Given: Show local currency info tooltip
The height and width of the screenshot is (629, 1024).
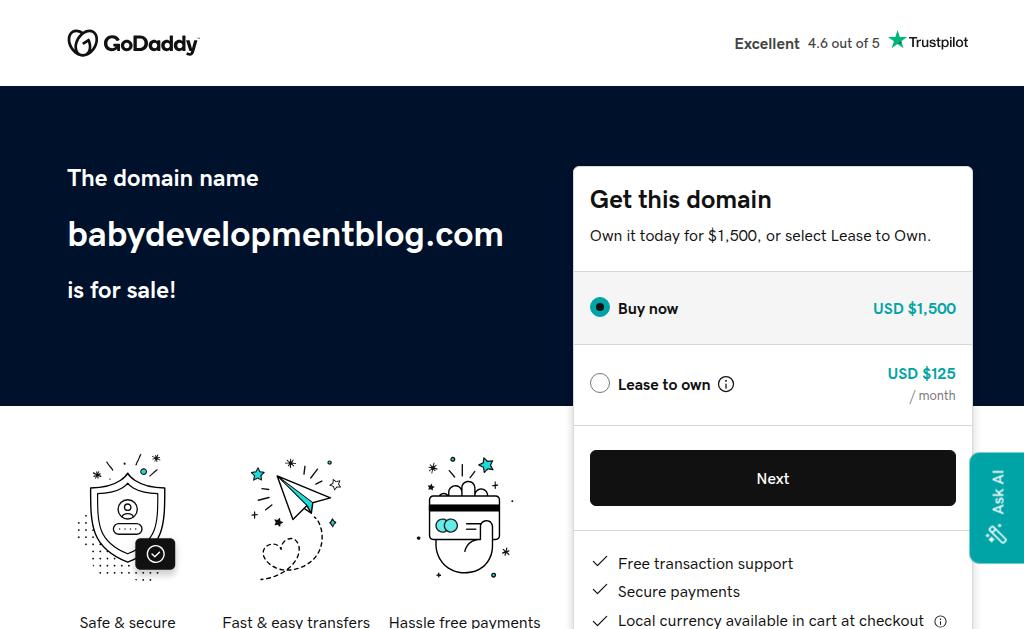Looking at the screenshot, I should pyautogui.click(x=940, y=621).
